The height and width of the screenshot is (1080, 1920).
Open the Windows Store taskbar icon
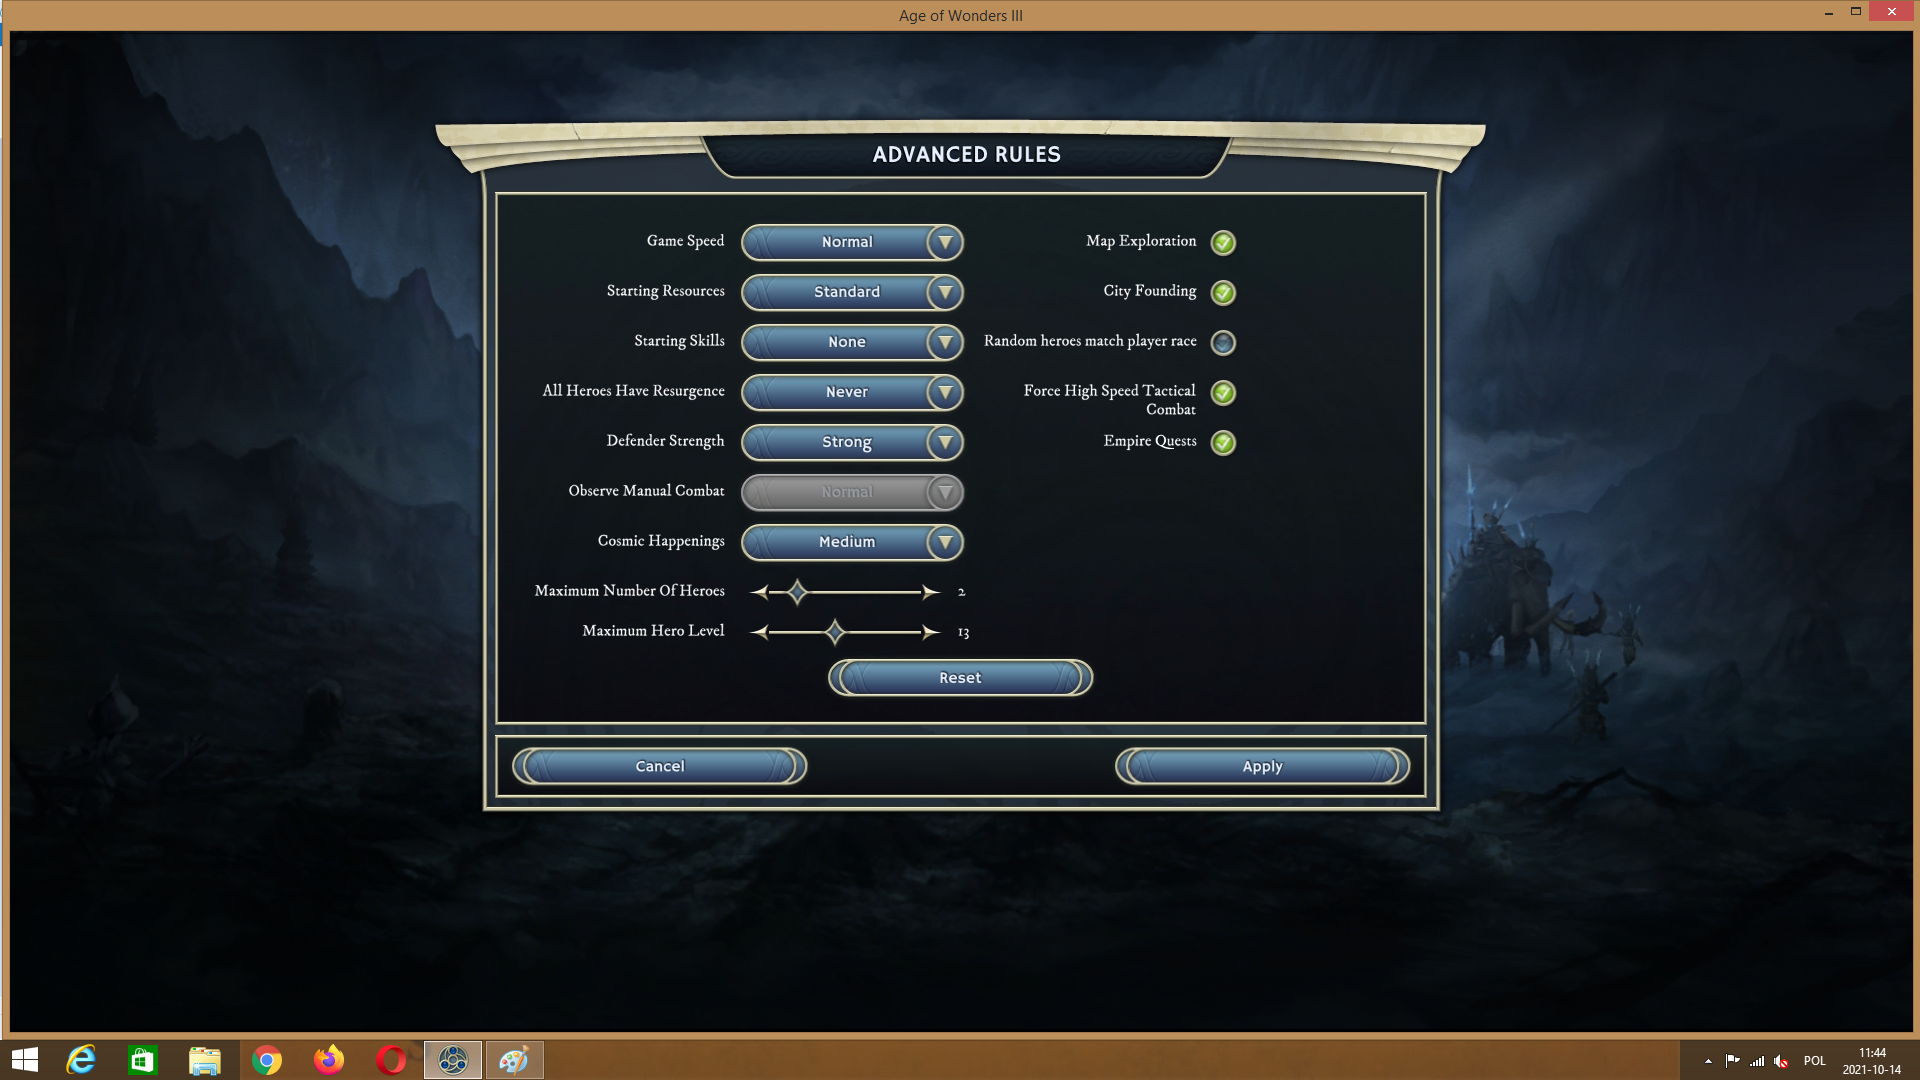[x=143, y=1060]
